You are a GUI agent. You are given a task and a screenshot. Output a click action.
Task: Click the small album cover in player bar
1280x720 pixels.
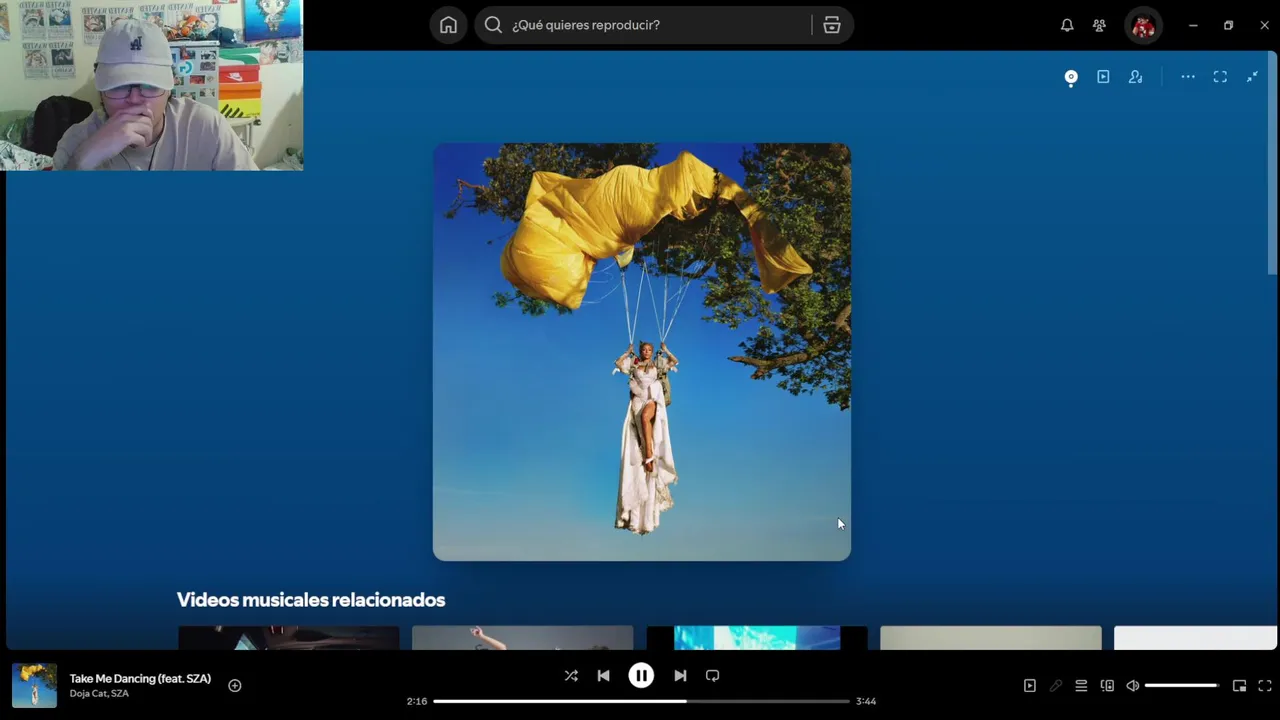click(35, 686)
